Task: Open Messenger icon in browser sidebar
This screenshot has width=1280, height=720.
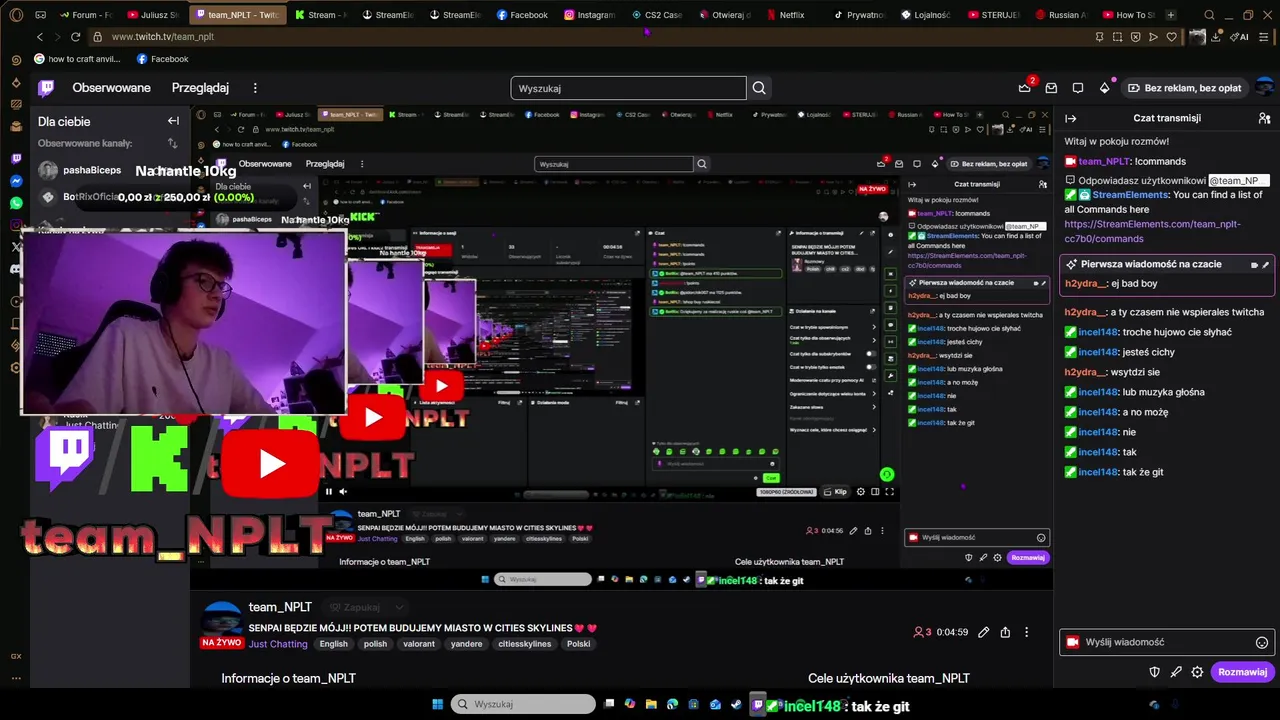Action: click(x=16, y=181)
